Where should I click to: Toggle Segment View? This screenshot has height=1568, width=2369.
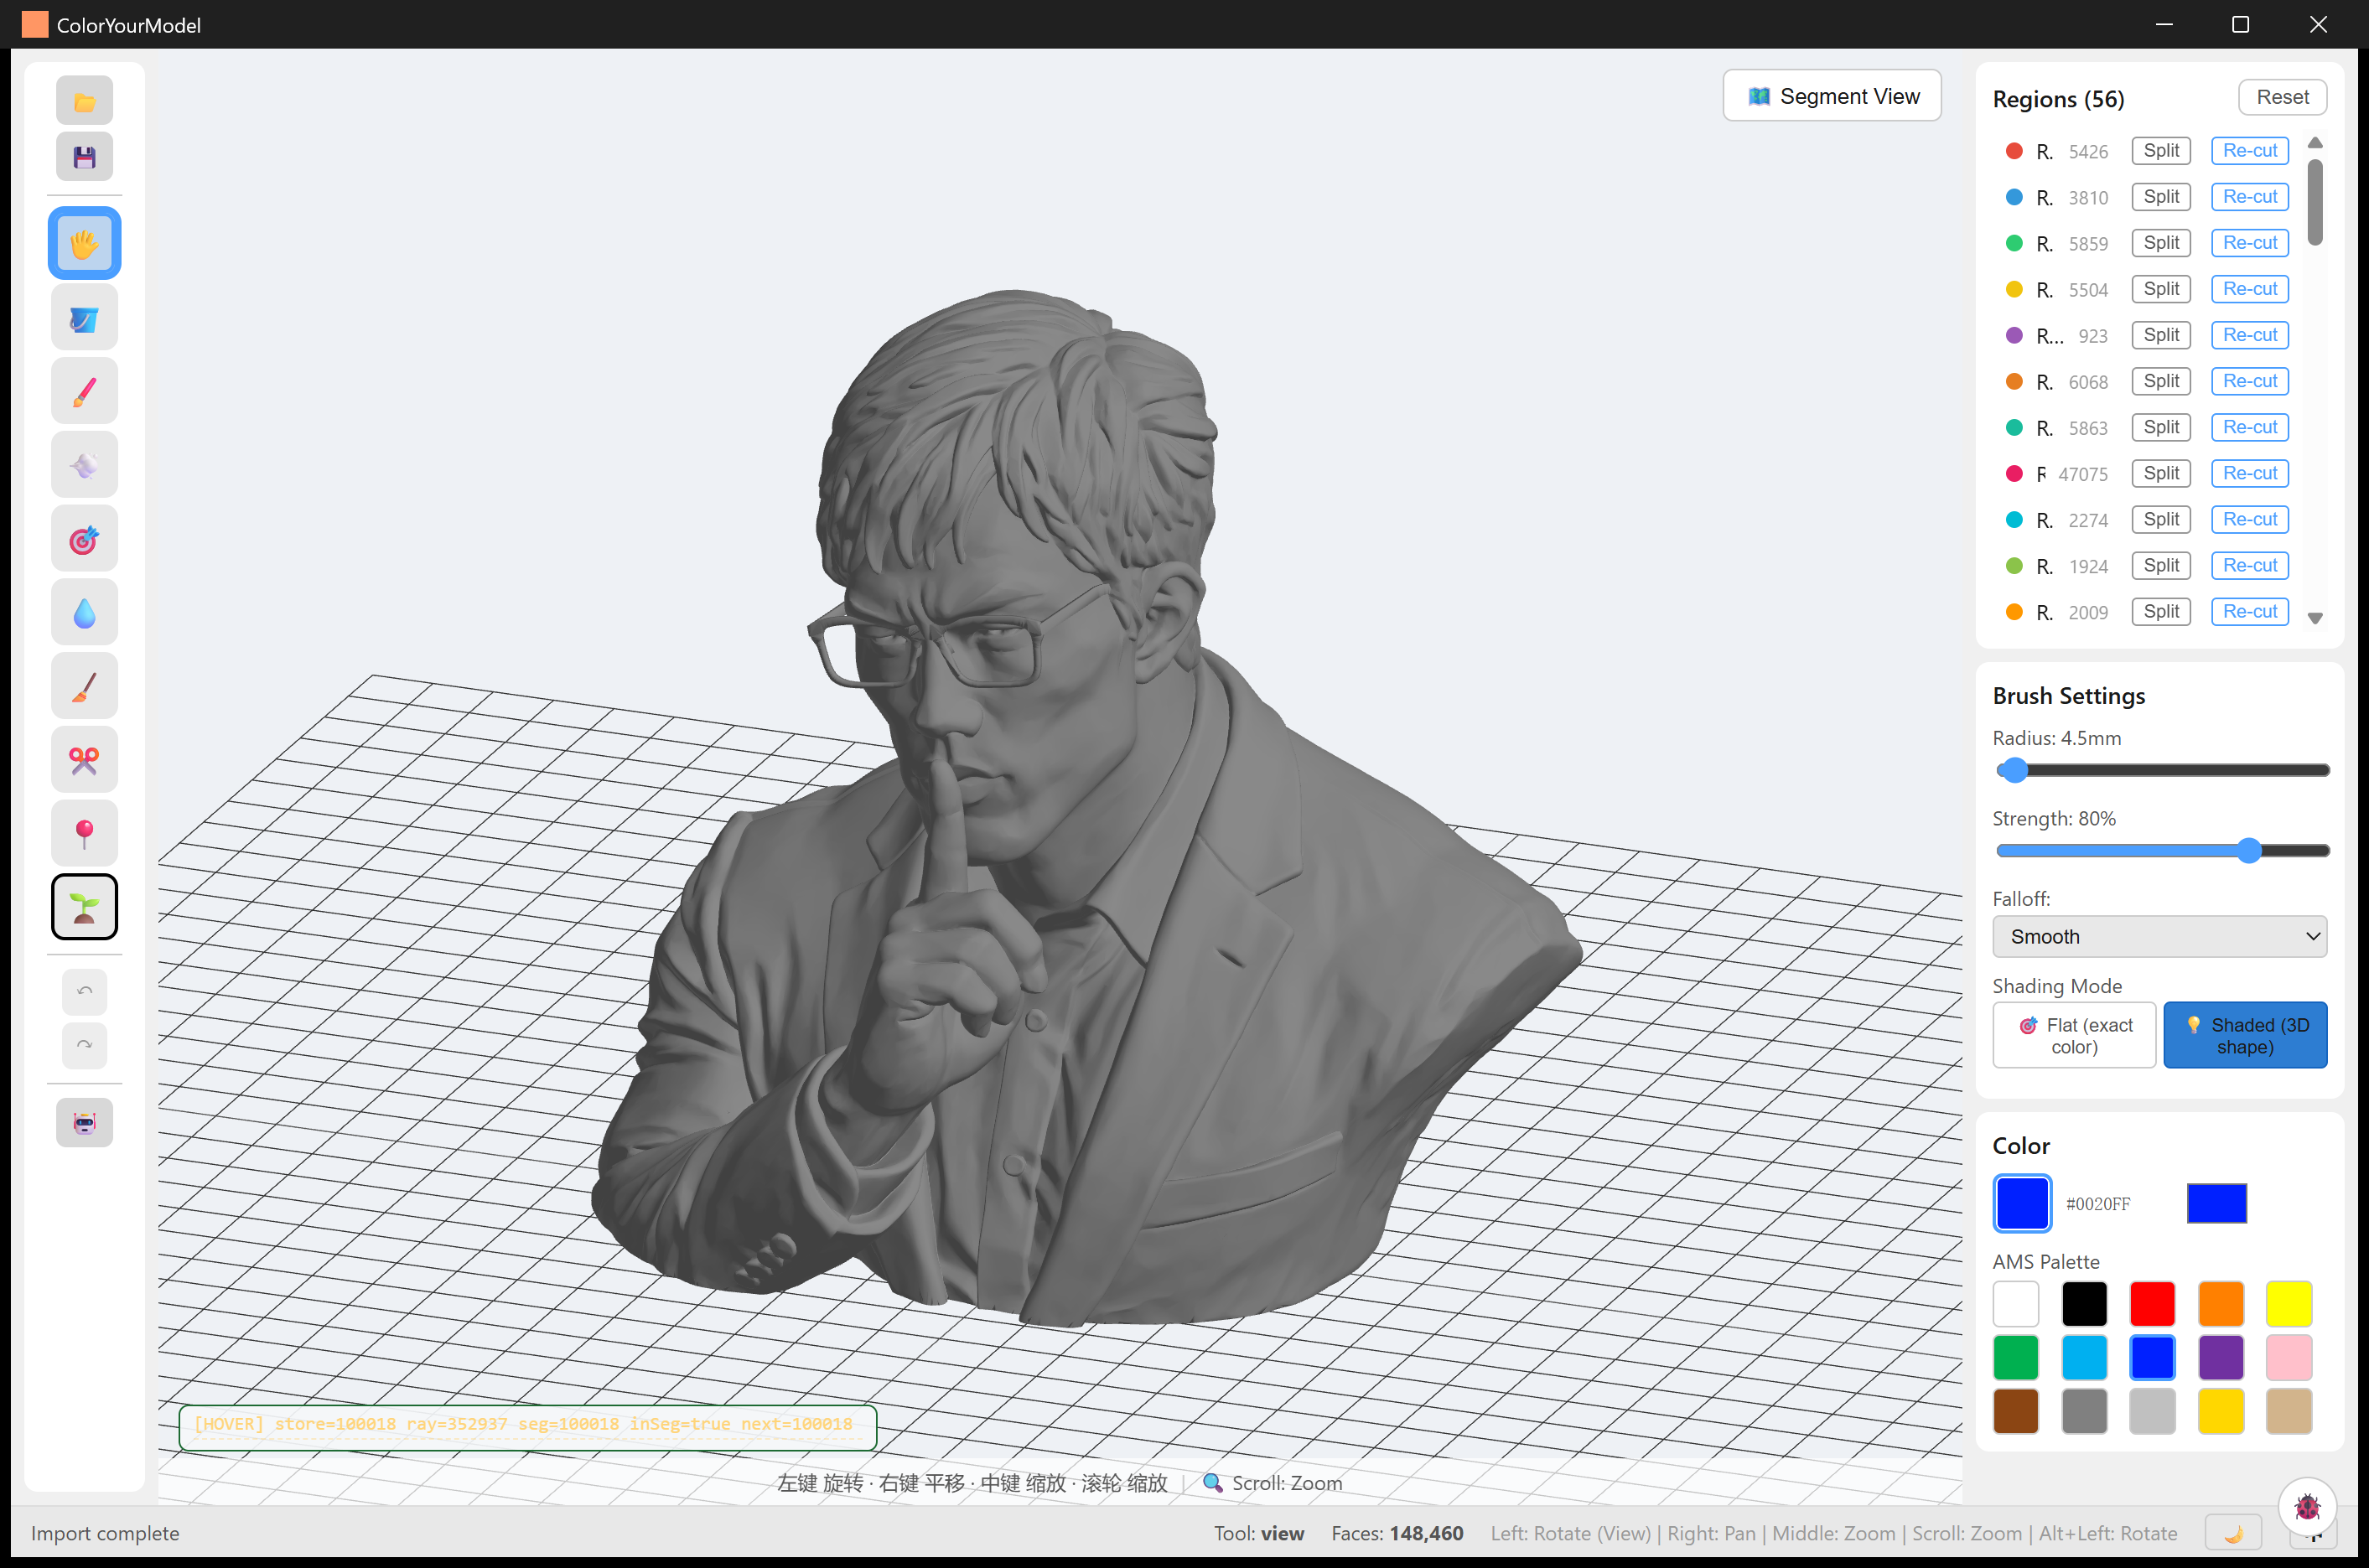tap(1832, 96)
